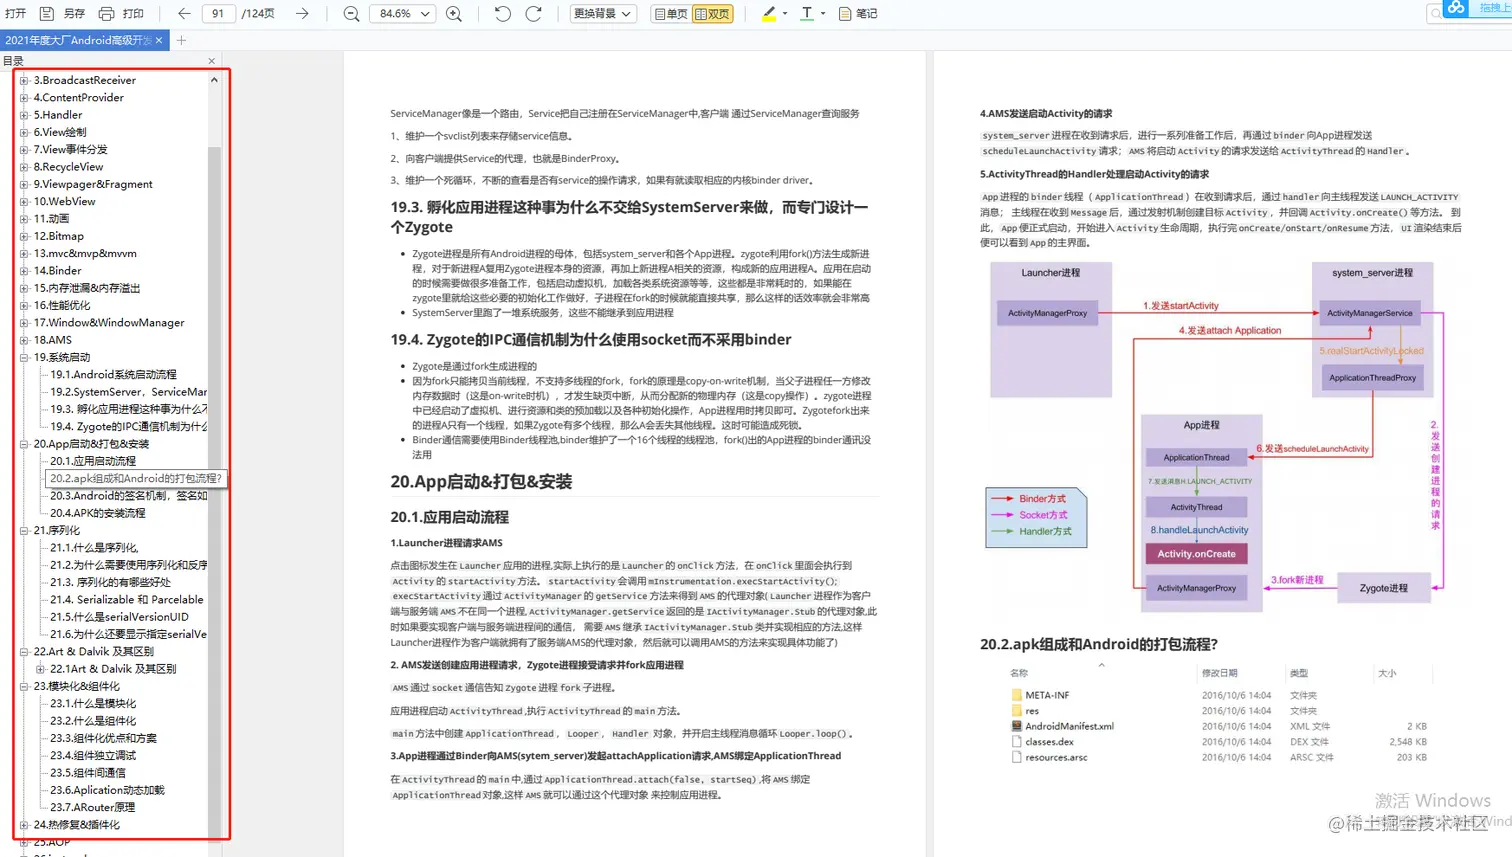This screenshot has width=1512, height=857.
Task: Open outline entry 14.Binder
Action: tap(58, 271)
